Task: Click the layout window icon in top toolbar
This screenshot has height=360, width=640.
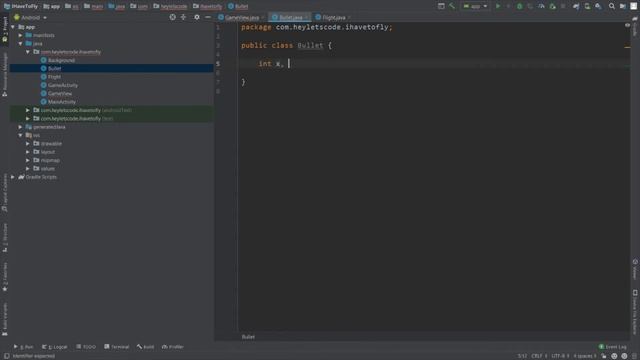Action: [441, 6]
